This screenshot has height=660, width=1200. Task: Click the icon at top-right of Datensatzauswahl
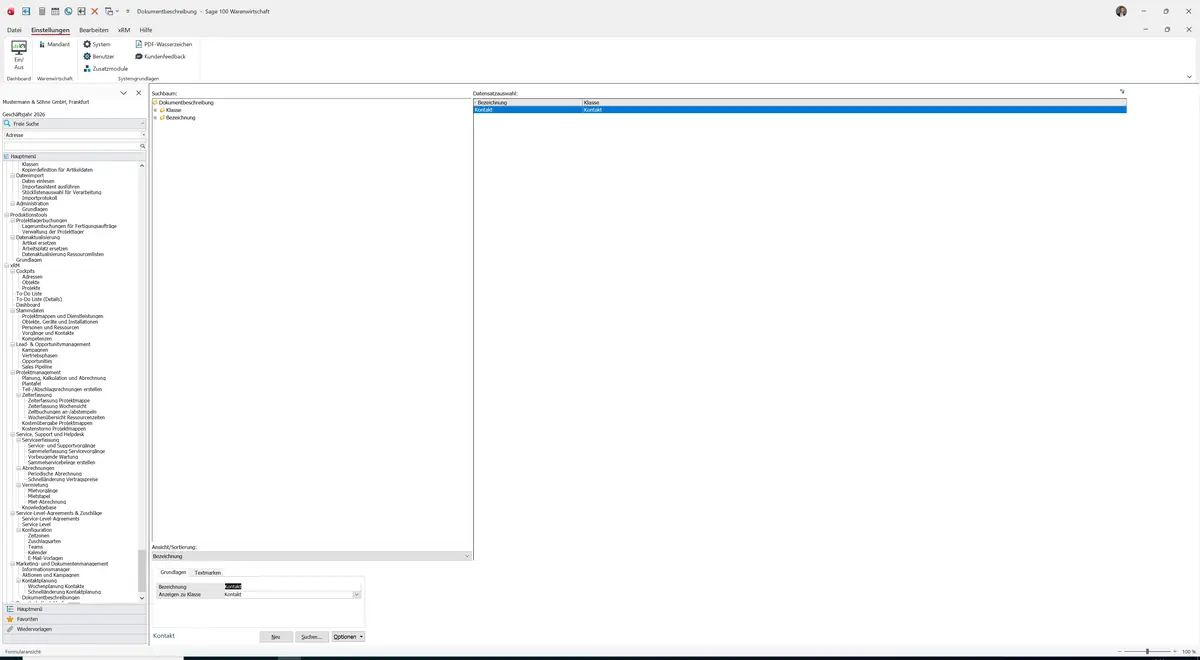[1122, 92]
